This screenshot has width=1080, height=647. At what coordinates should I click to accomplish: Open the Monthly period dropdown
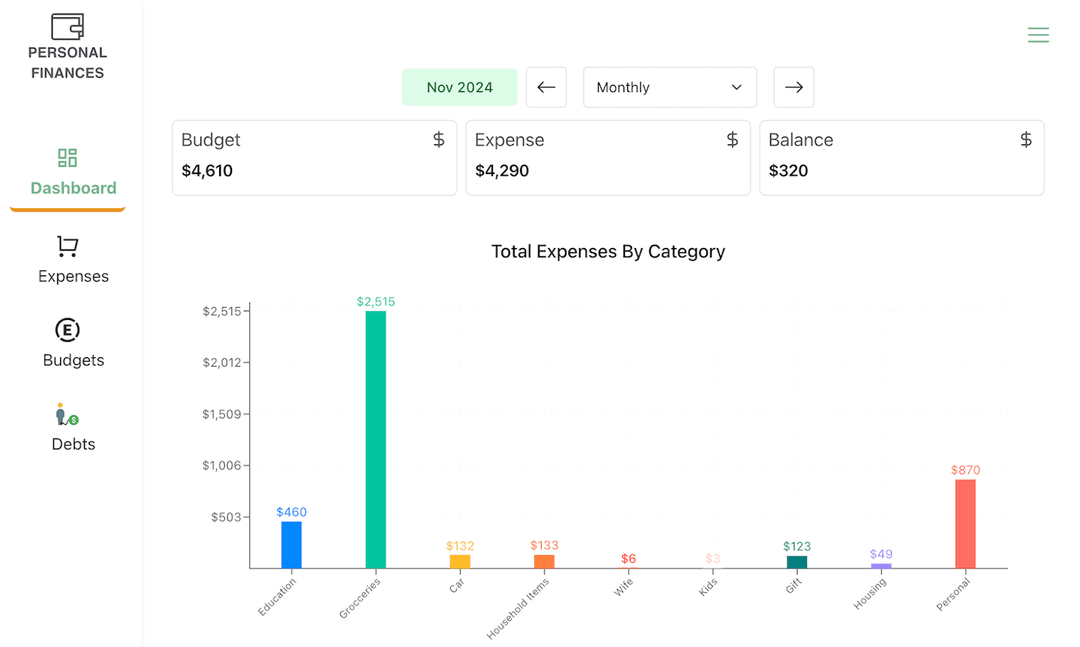click(x=669, y=87)
